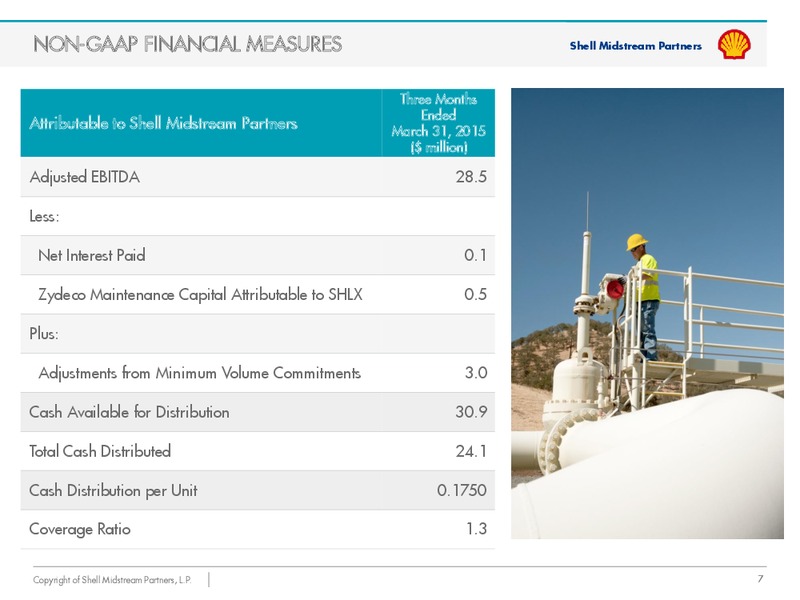Click the Net Interest Paid value 0.1

(475, 255)
